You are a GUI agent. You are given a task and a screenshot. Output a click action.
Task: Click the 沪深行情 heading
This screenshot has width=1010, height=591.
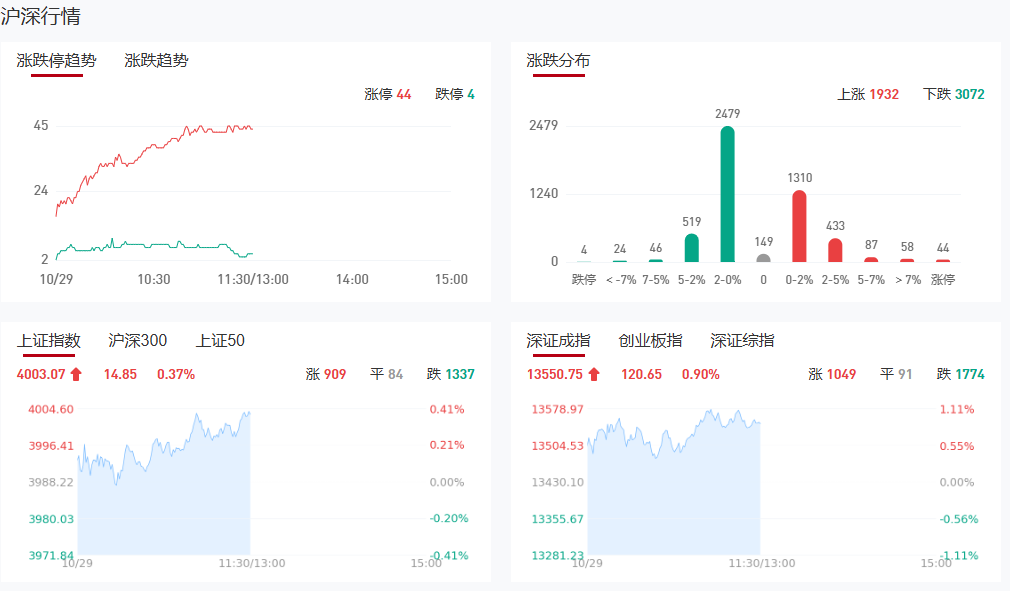tap(41, 17)
